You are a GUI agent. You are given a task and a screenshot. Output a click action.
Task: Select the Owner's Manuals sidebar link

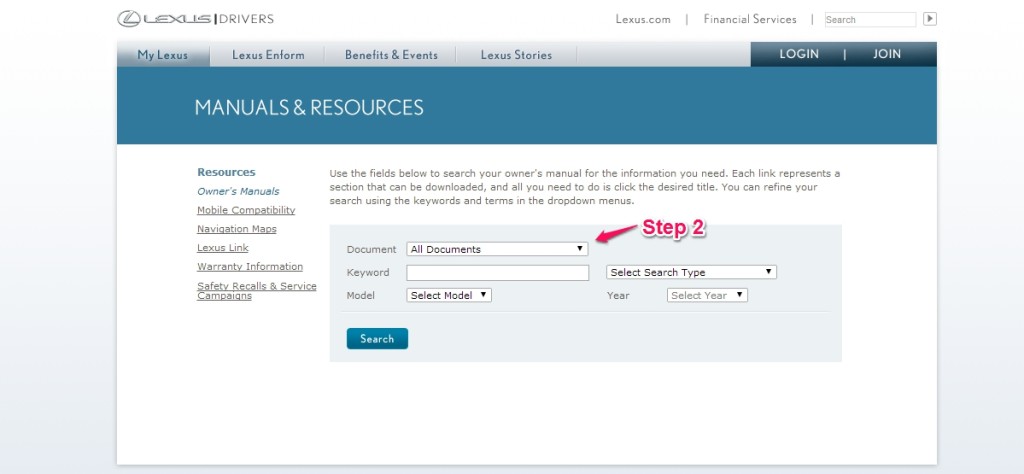(x=238, y=191)
